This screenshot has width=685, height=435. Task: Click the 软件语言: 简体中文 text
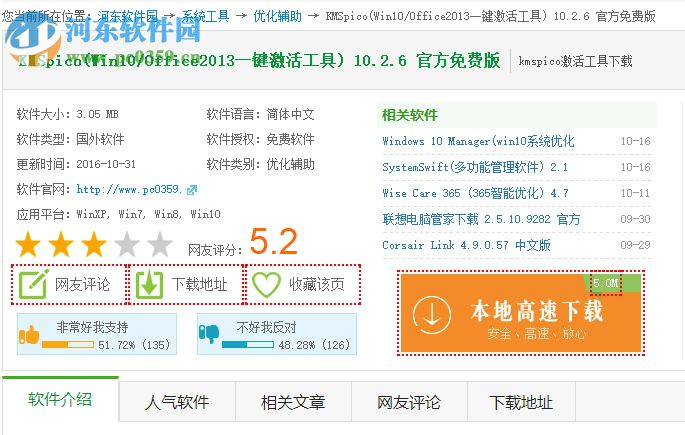pyautogui.click(x=260, y=114)
